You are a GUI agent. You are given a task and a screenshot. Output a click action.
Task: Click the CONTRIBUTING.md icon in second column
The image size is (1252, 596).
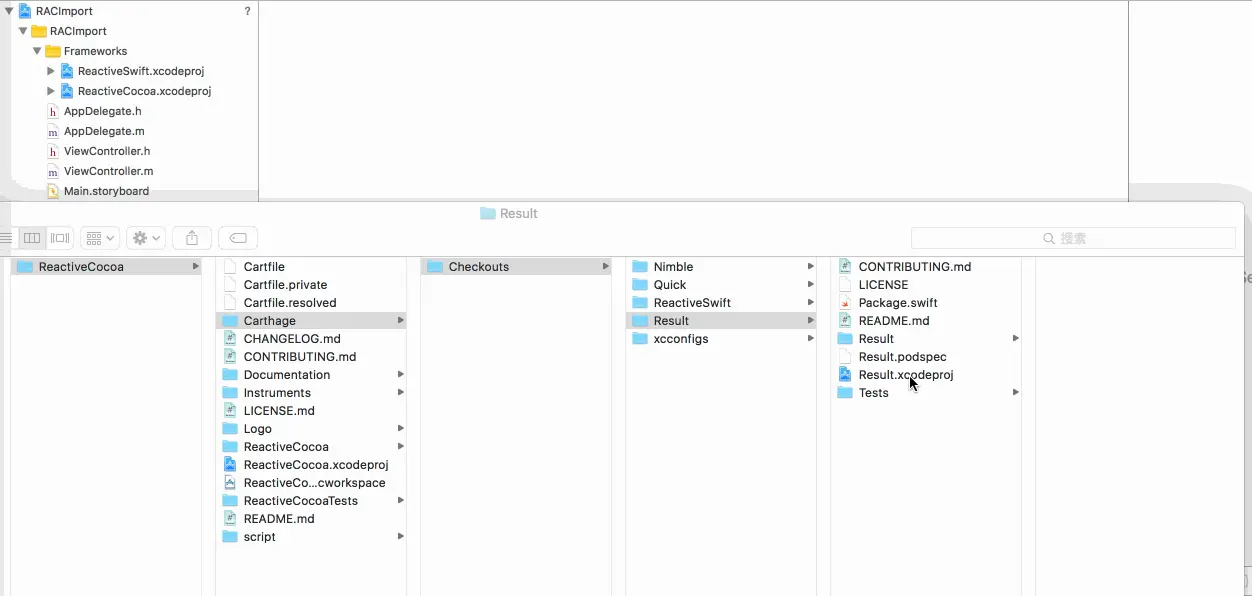point(230,357)
